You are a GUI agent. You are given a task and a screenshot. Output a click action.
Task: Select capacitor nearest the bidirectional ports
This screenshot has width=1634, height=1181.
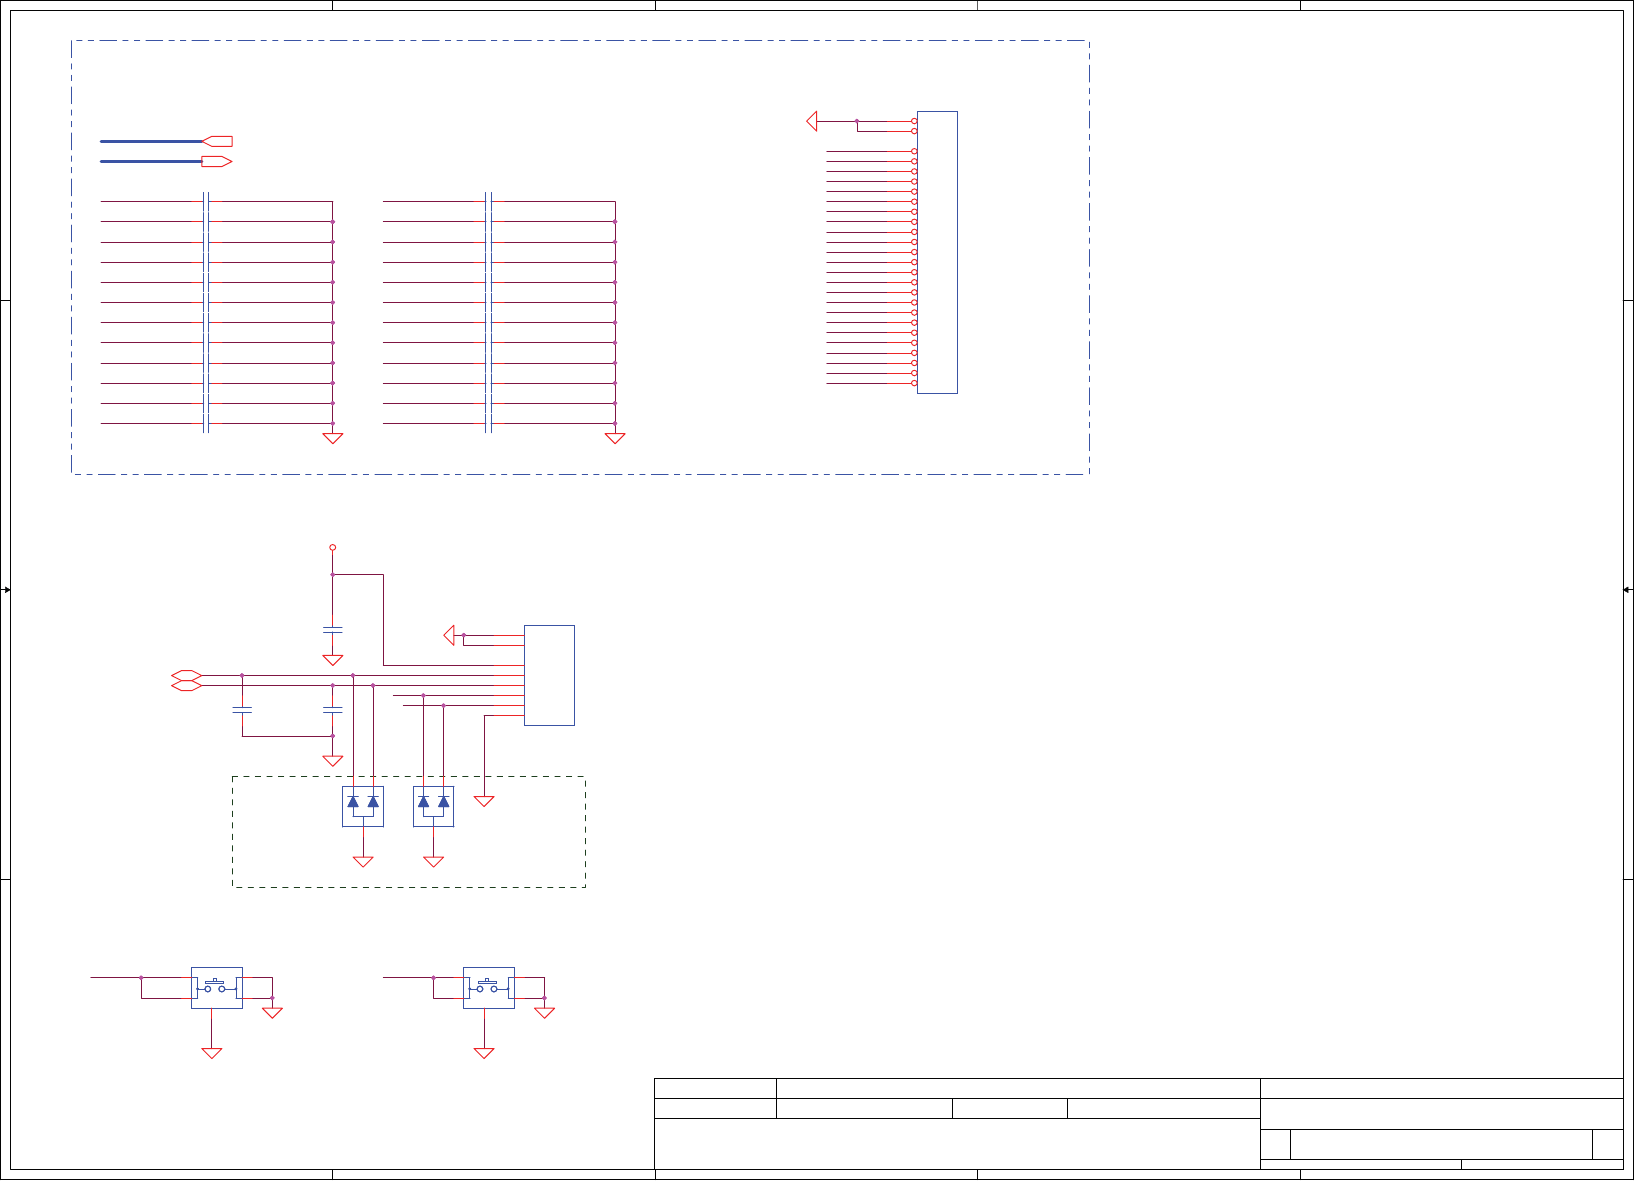click(x=242, y=710)
